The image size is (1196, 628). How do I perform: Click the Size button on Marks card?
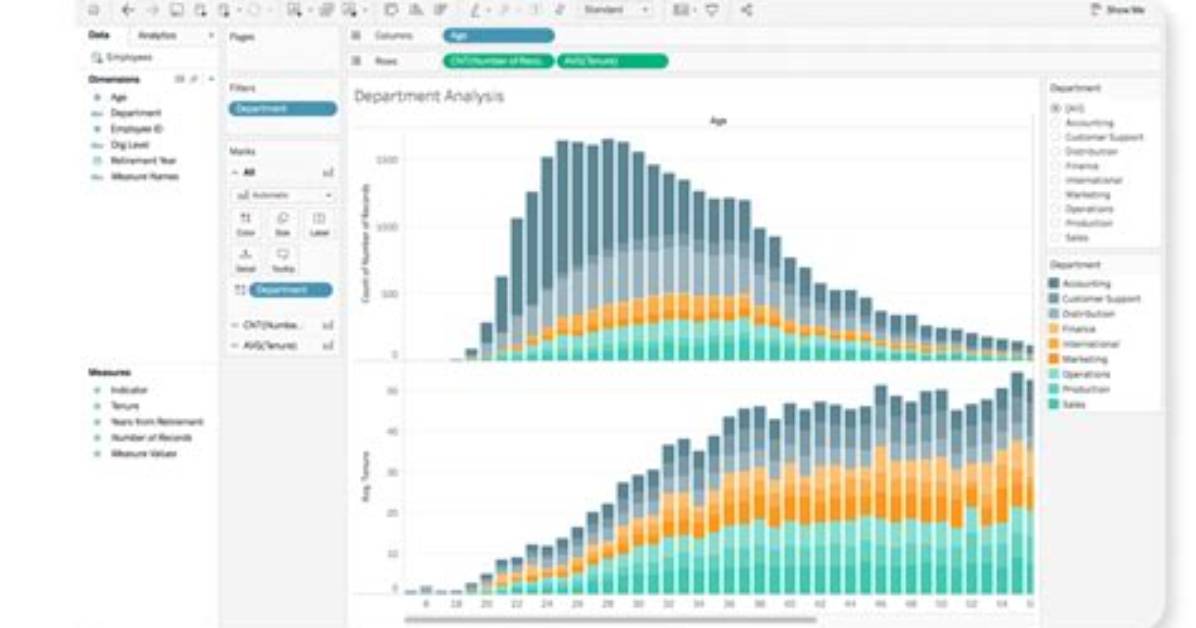[282, 224]
